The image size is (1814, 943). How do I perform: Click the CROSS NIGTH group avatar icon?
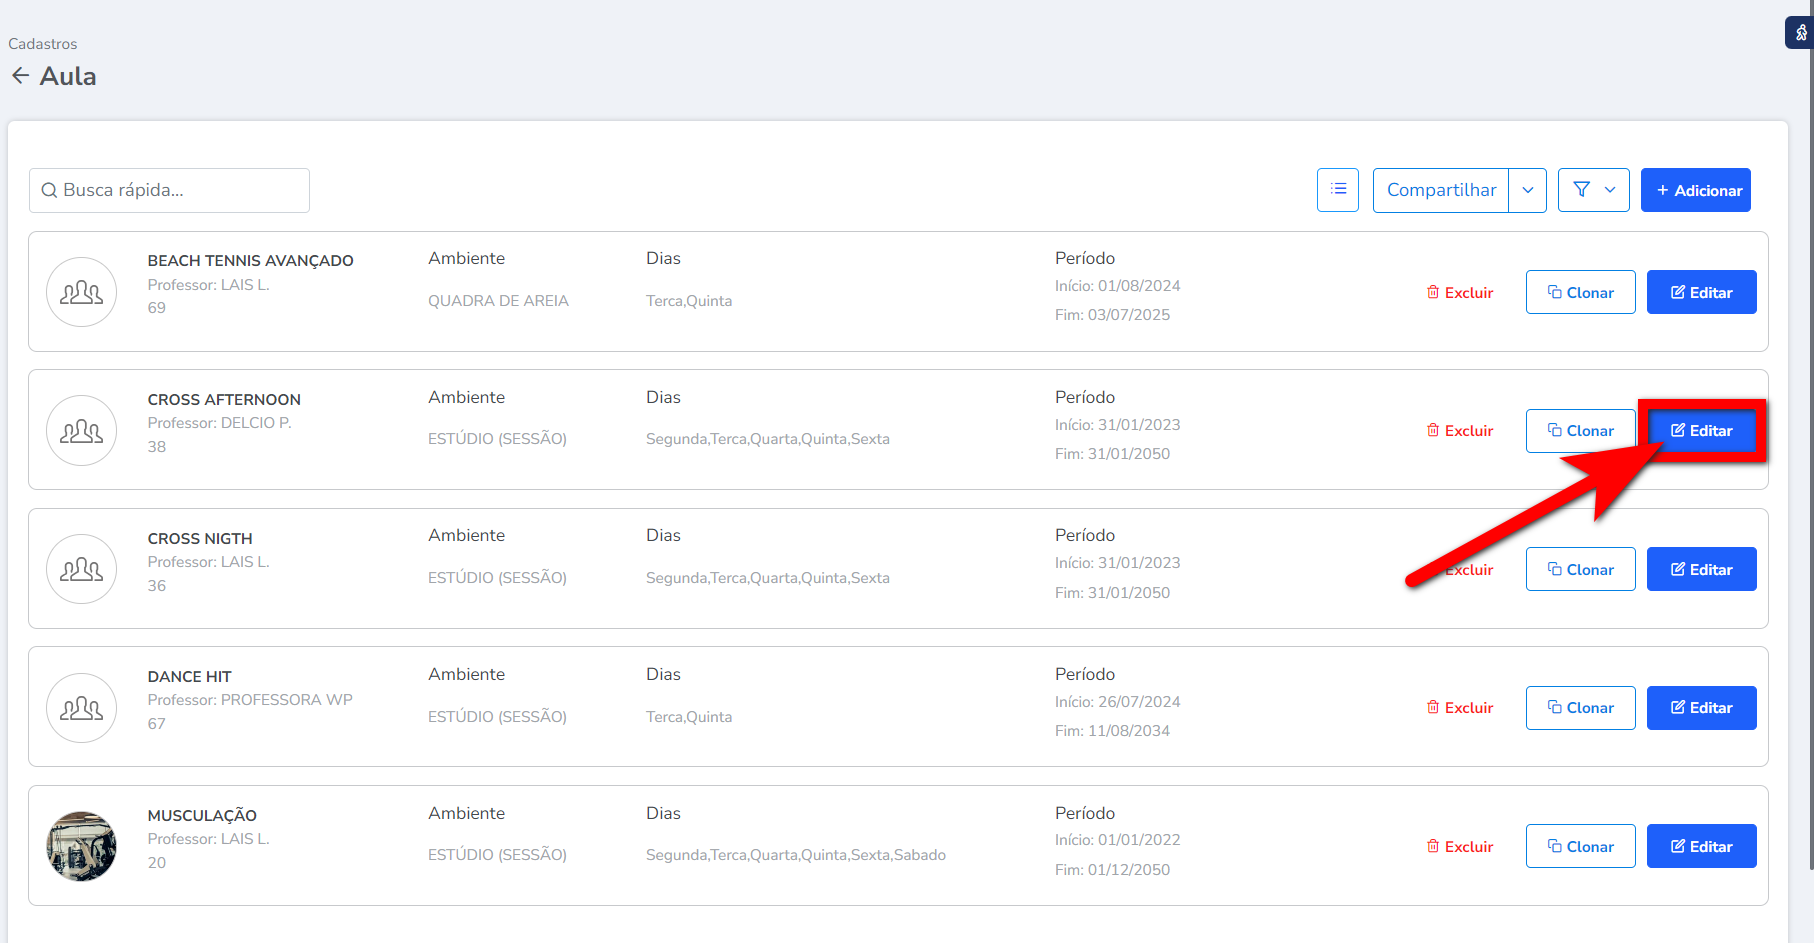tap(82, 569)
